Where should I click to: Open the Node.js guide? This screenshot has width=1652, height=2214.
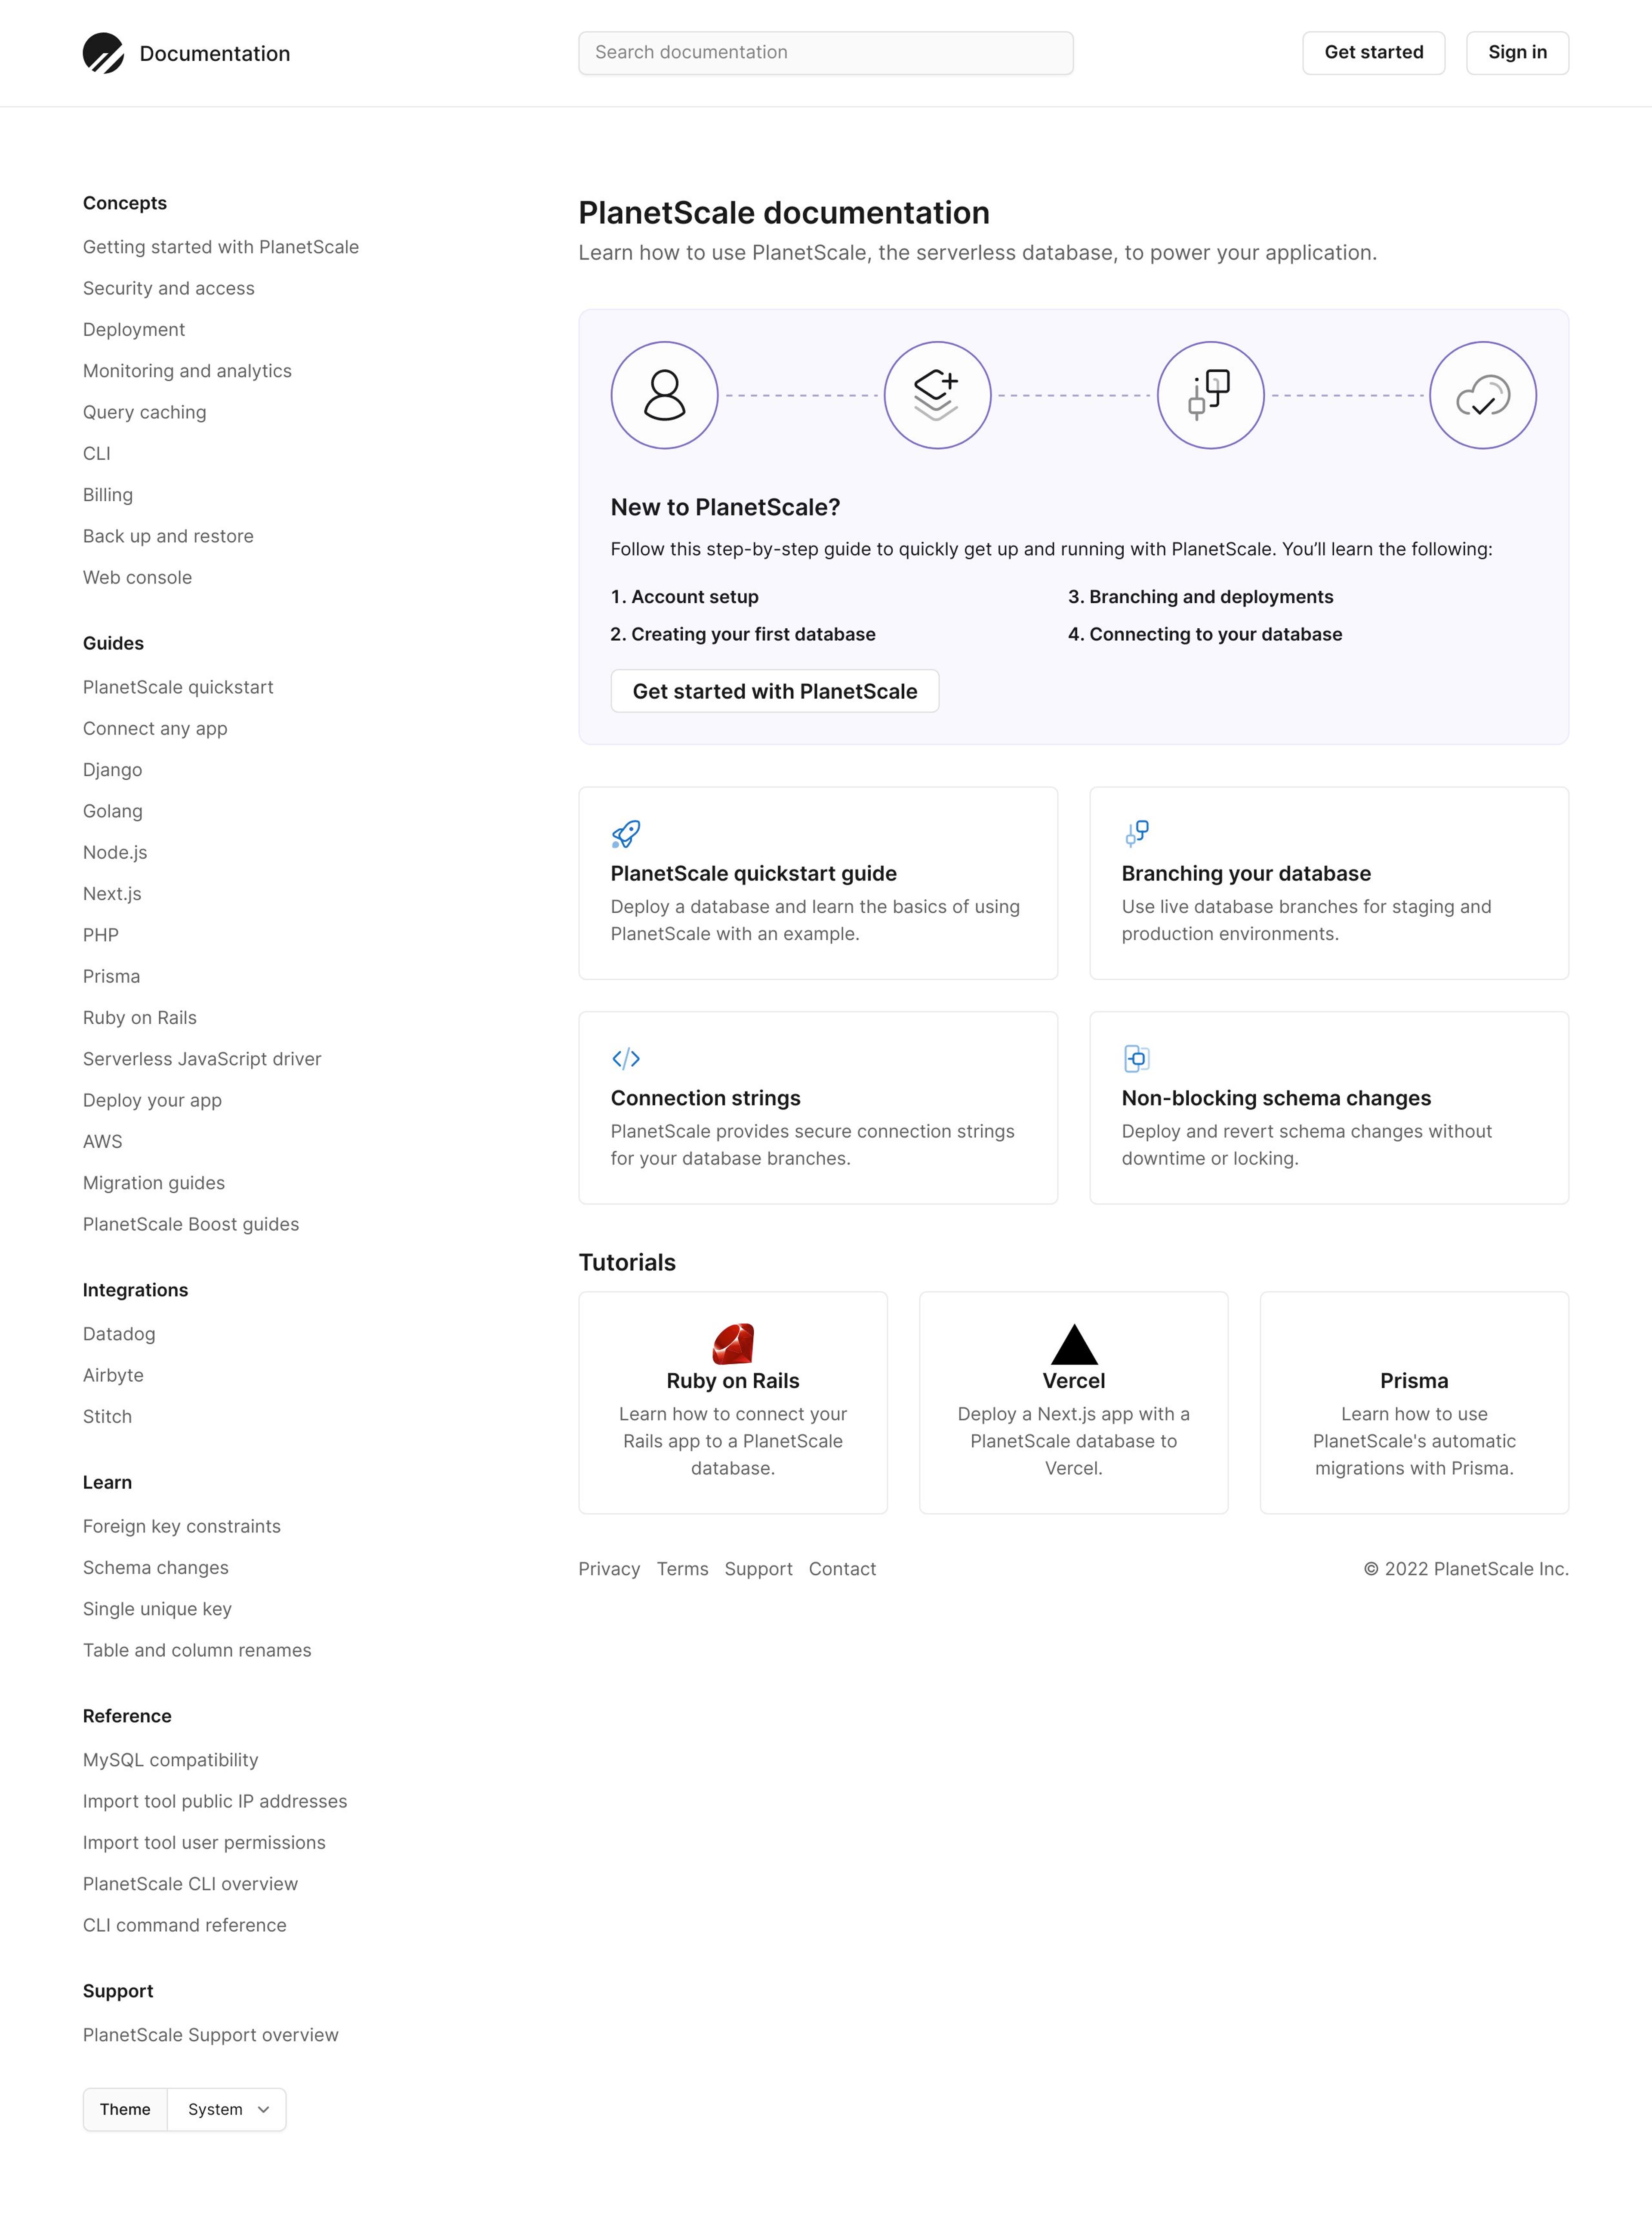[115, 852]
